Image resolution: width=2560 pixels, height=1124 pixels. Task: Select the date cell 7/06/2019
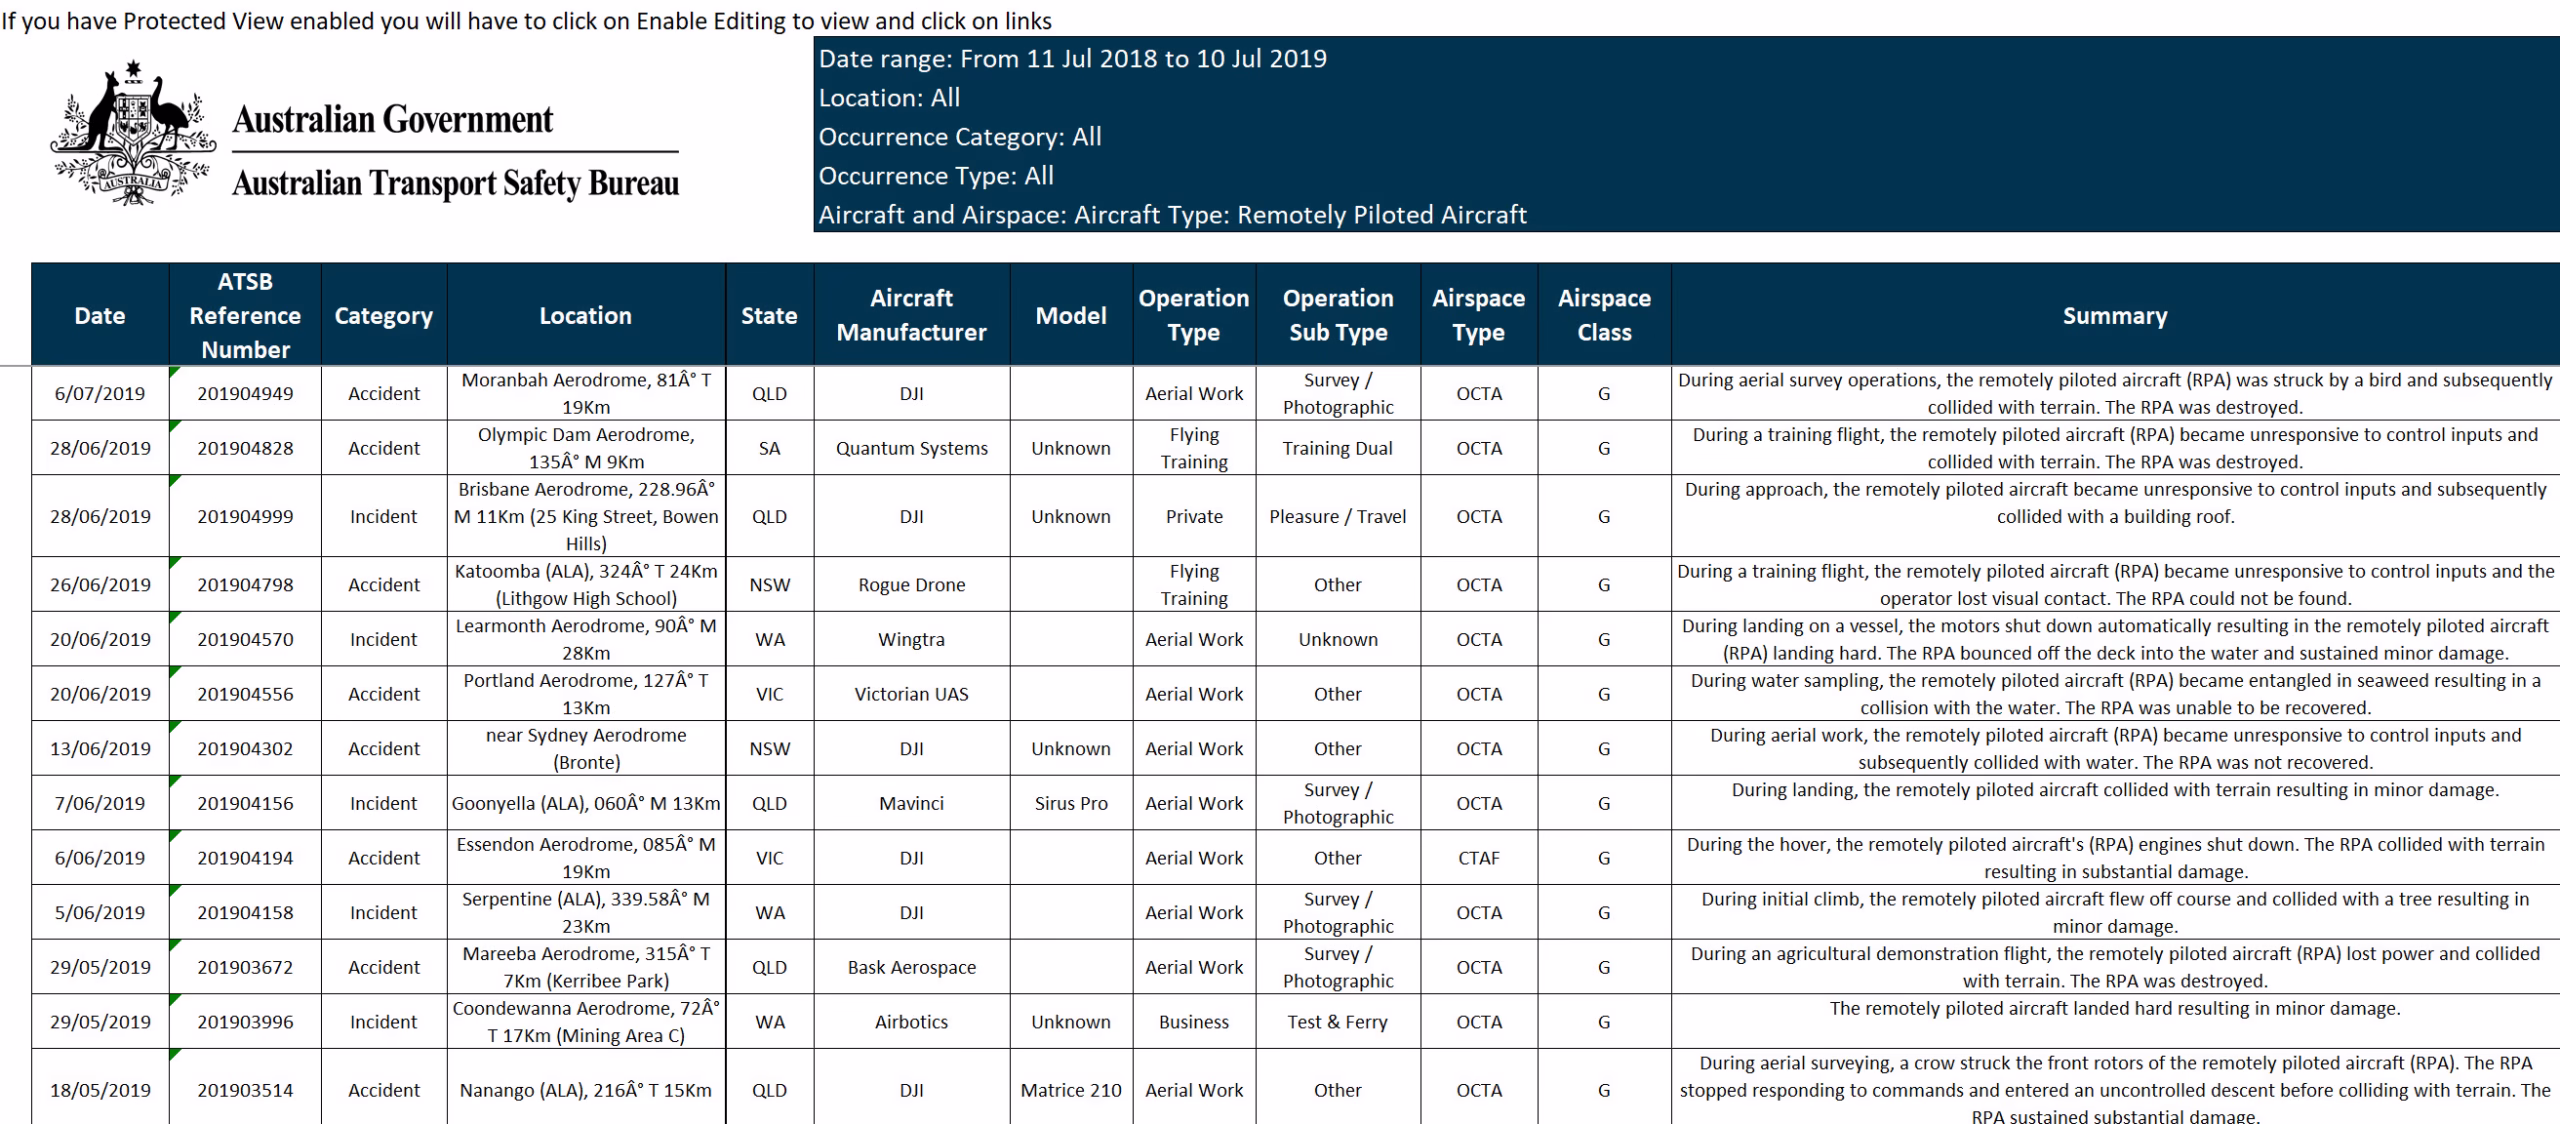click(100, 803)
